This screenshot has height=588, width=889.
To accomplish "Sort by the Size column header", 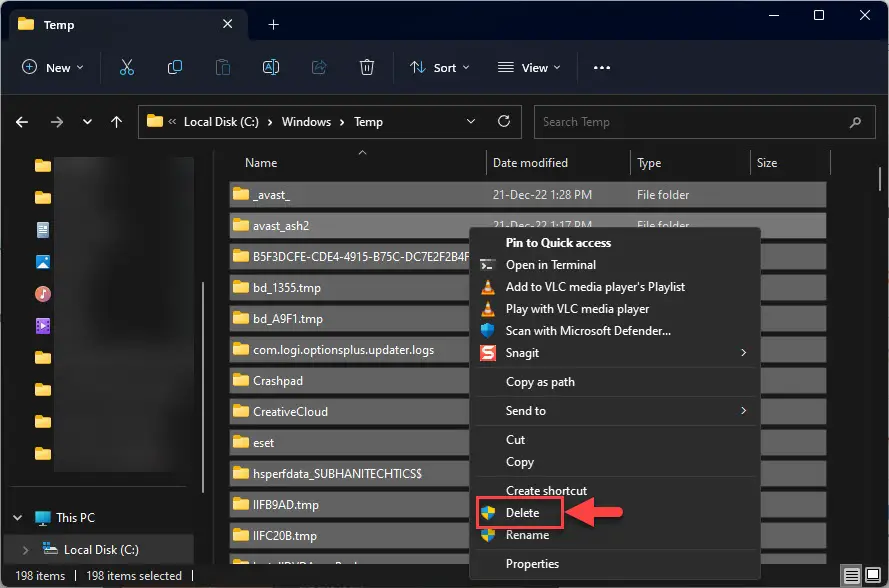I will click(x=790, y=163).
